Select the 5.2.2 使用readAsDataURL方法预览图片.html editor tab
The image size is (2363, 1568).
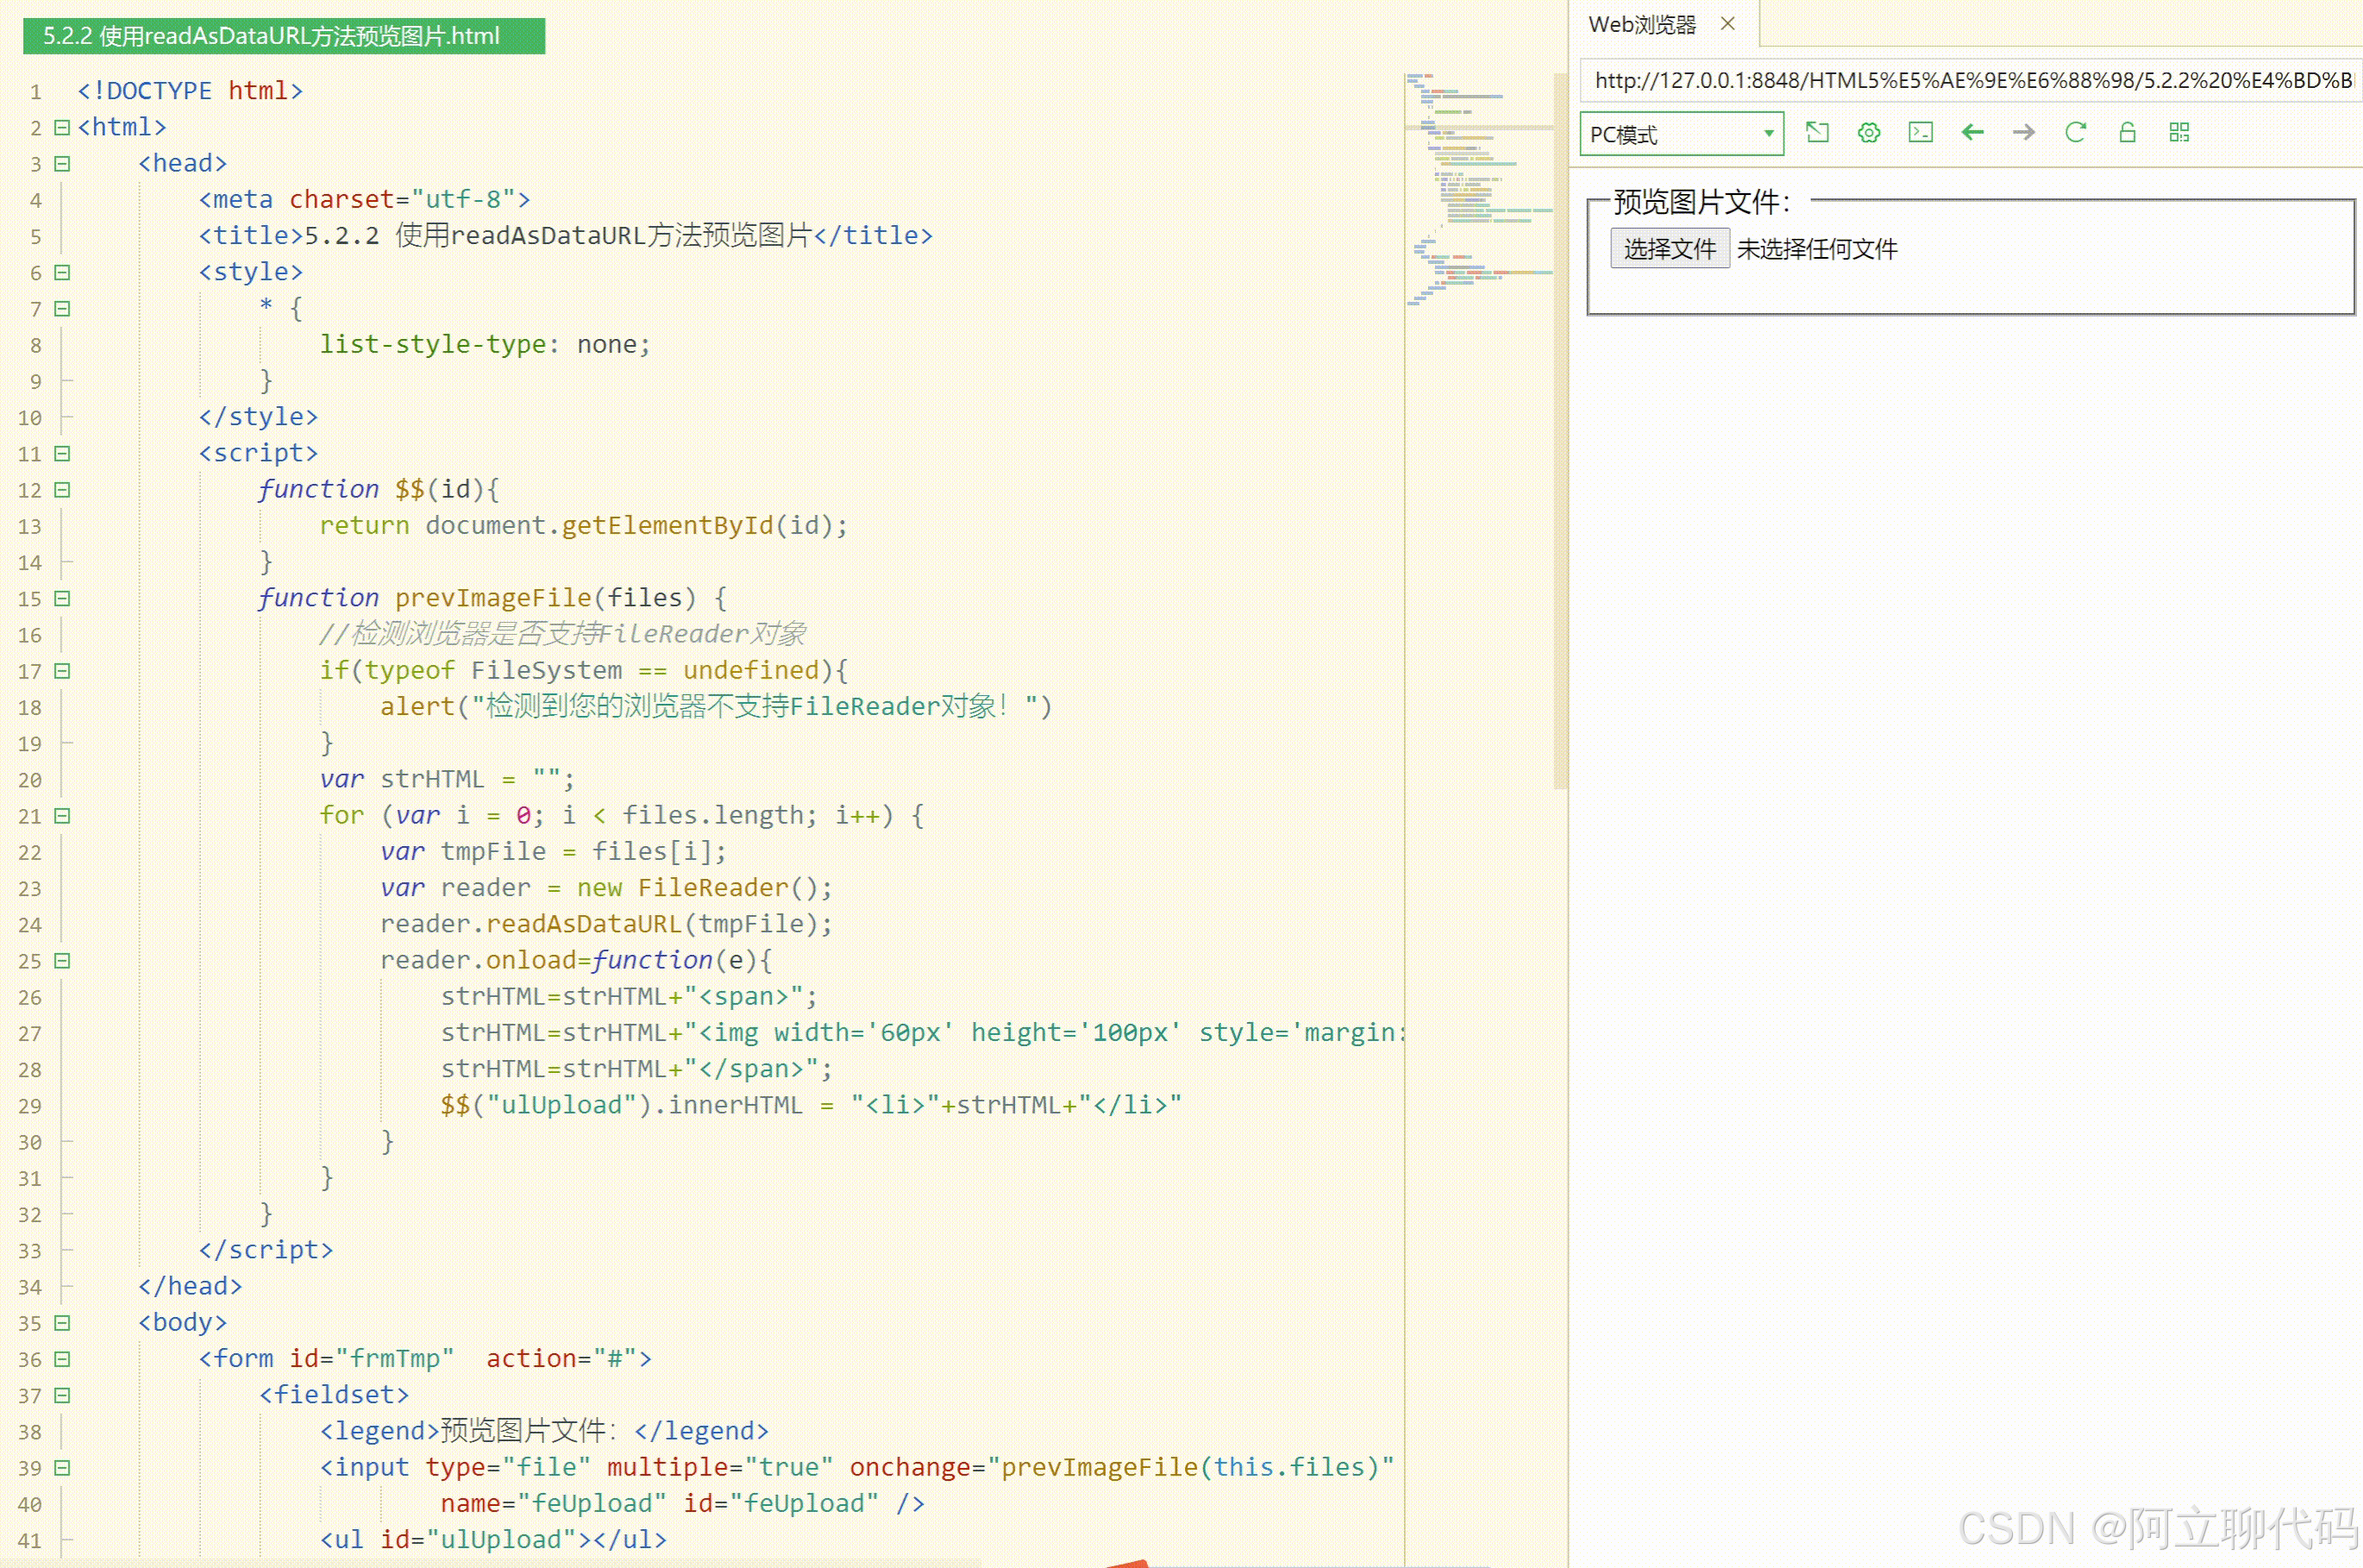[284, 36]
